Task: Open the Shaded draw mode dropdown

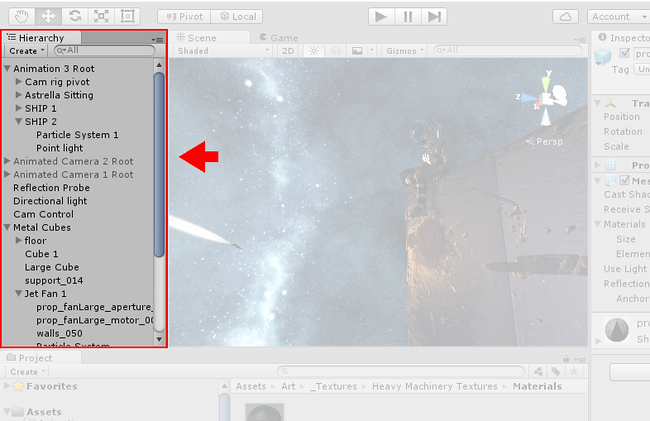Action: point(223,51)
